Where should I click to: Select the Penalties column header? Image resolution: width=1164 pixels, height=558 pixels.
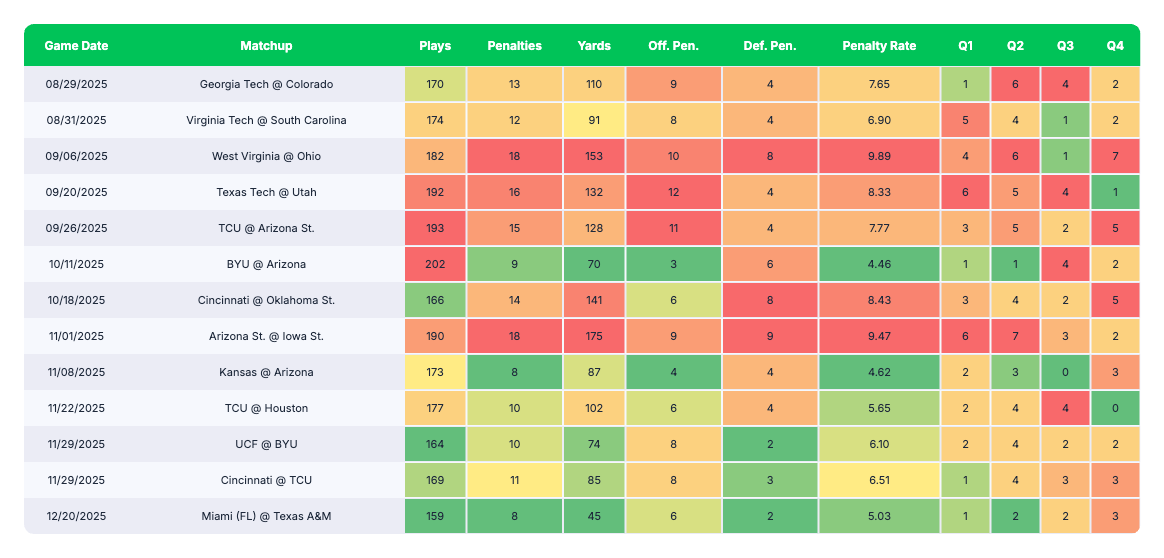pos(514,46)
